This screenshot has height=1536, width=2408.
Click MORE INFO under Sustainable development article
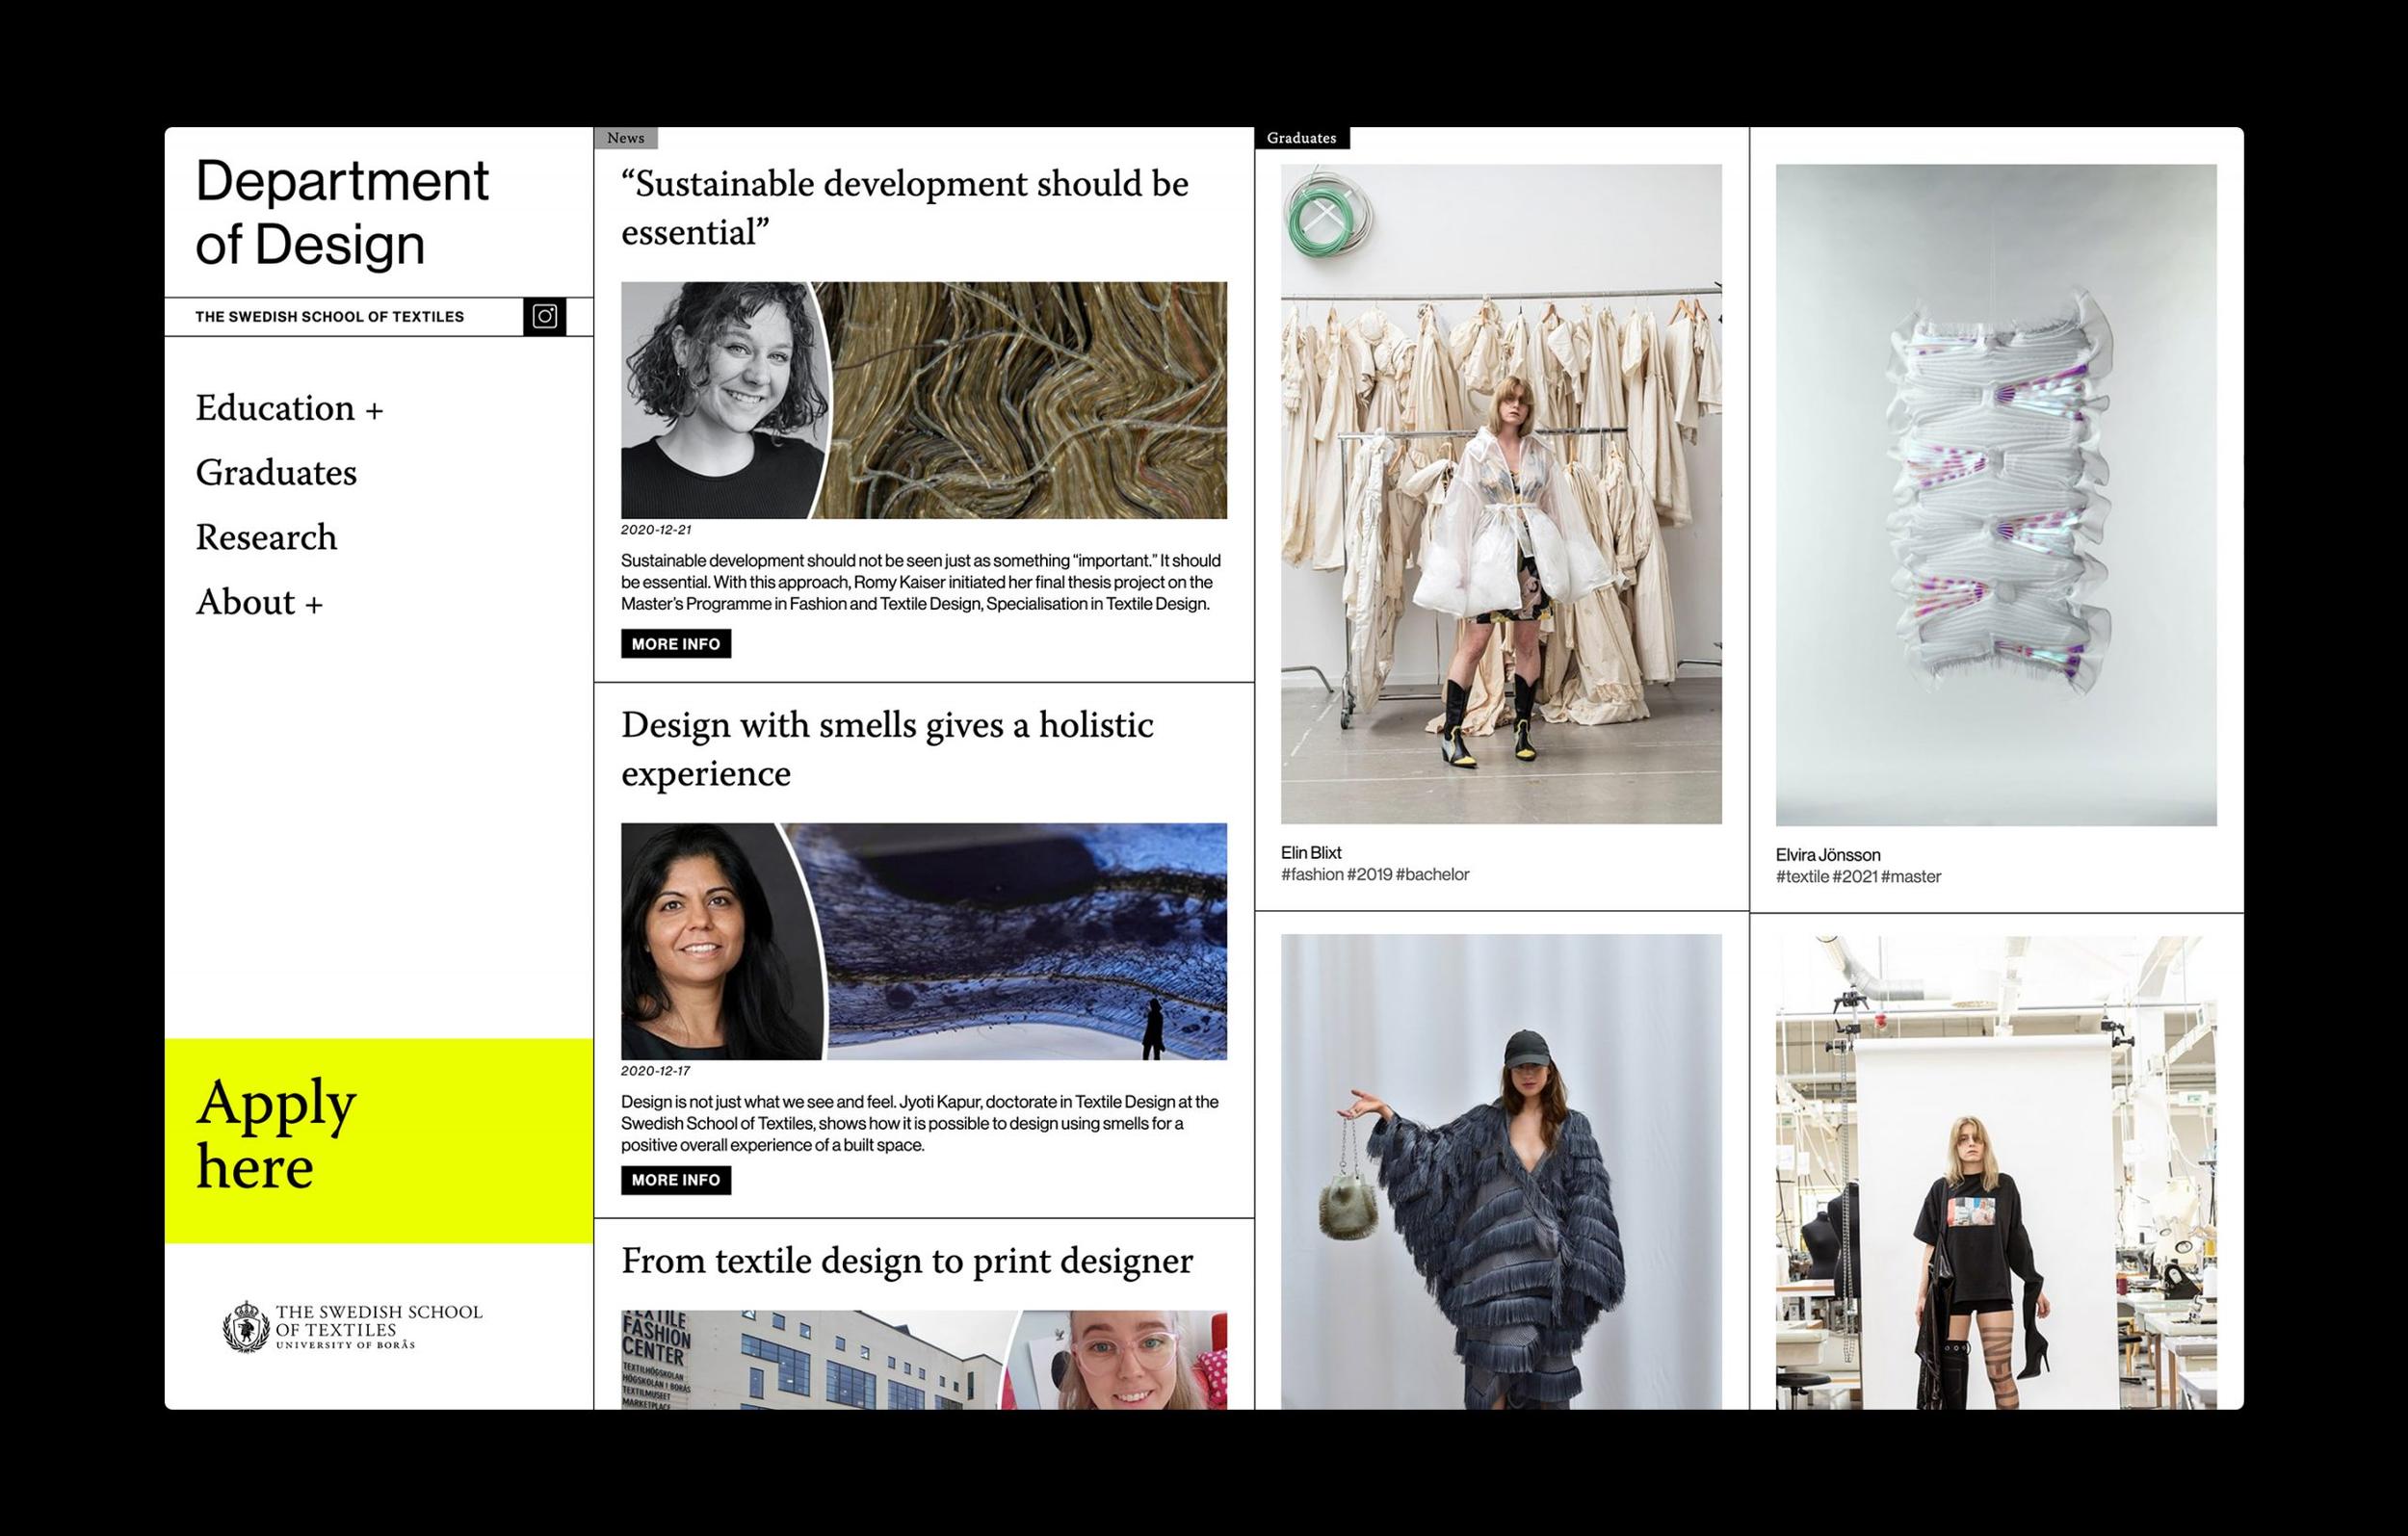pyautogui.click(x=676, y=644)
